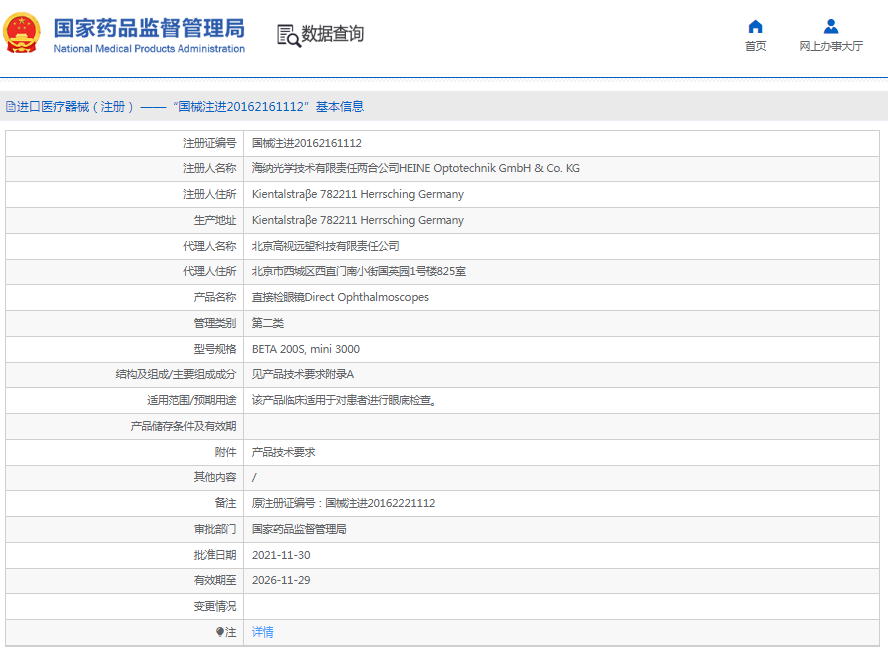
Task: Select the address in the 注册人住所 row
Action: (x=358, y=194)
